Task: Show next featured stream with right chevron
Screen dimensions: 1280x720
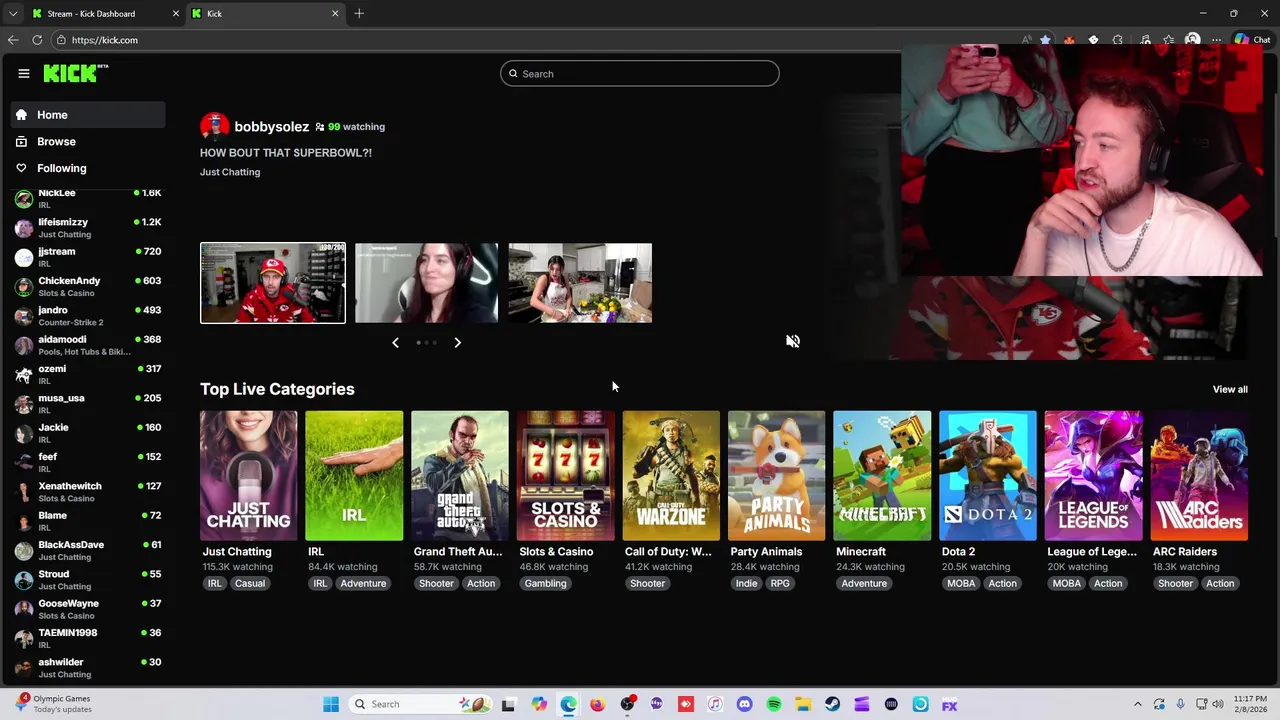Action: click(x=457, y=343)
